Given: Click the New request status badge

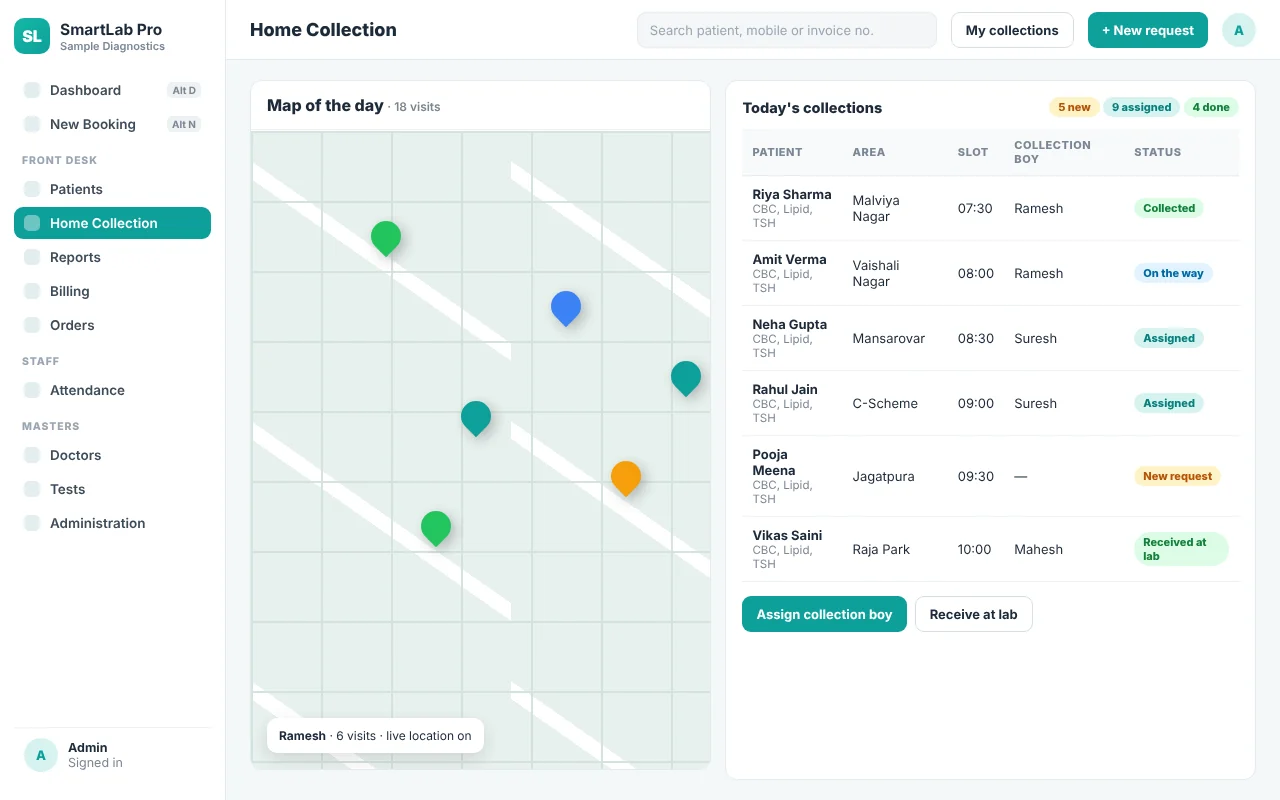Looking at the screenshot, I should 1177,476.
